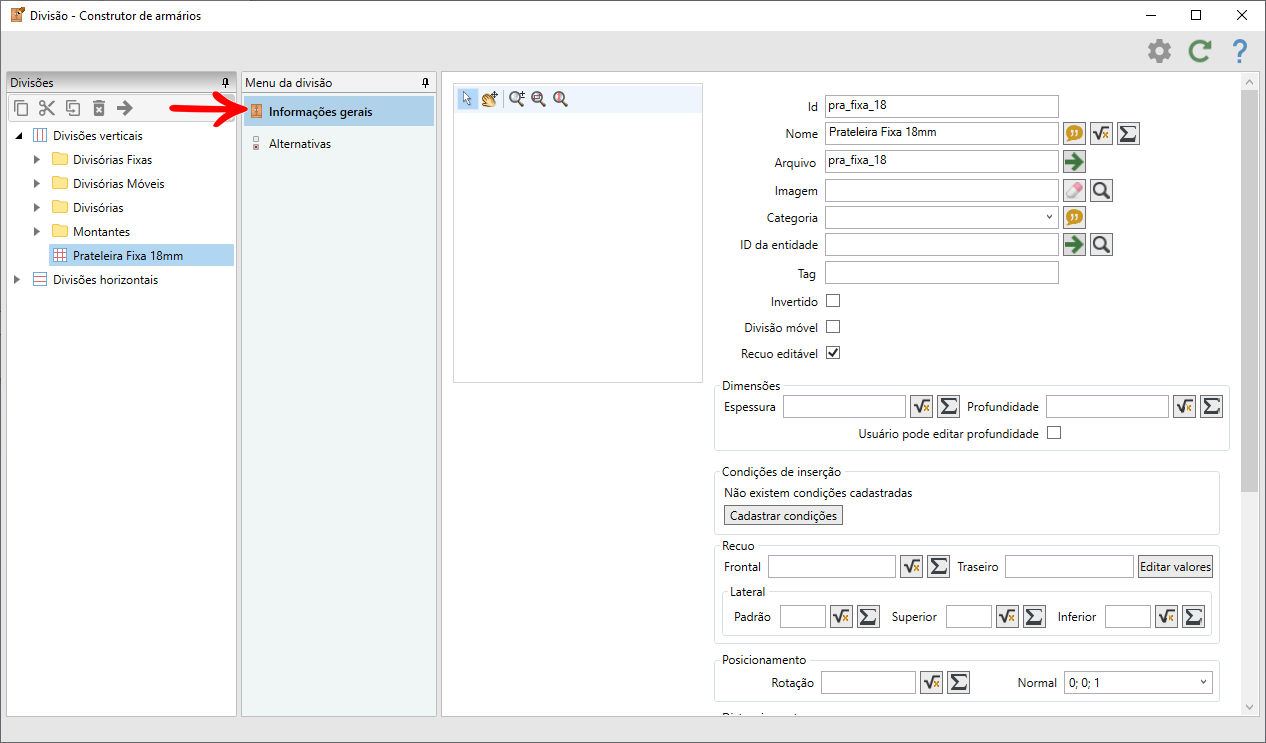
Task: Enable the Invertido checkbox
Action: (832, 301)
